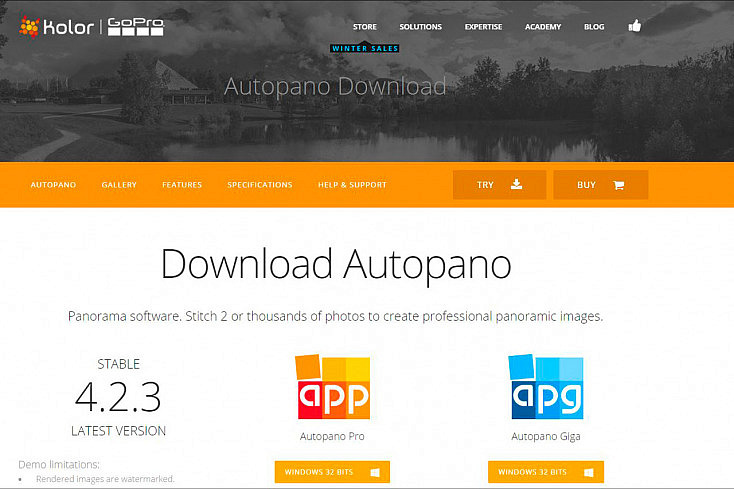This screenshot has width=734, height=489.
Task: Click the Download Autopano heading
Action: (336, 264)
